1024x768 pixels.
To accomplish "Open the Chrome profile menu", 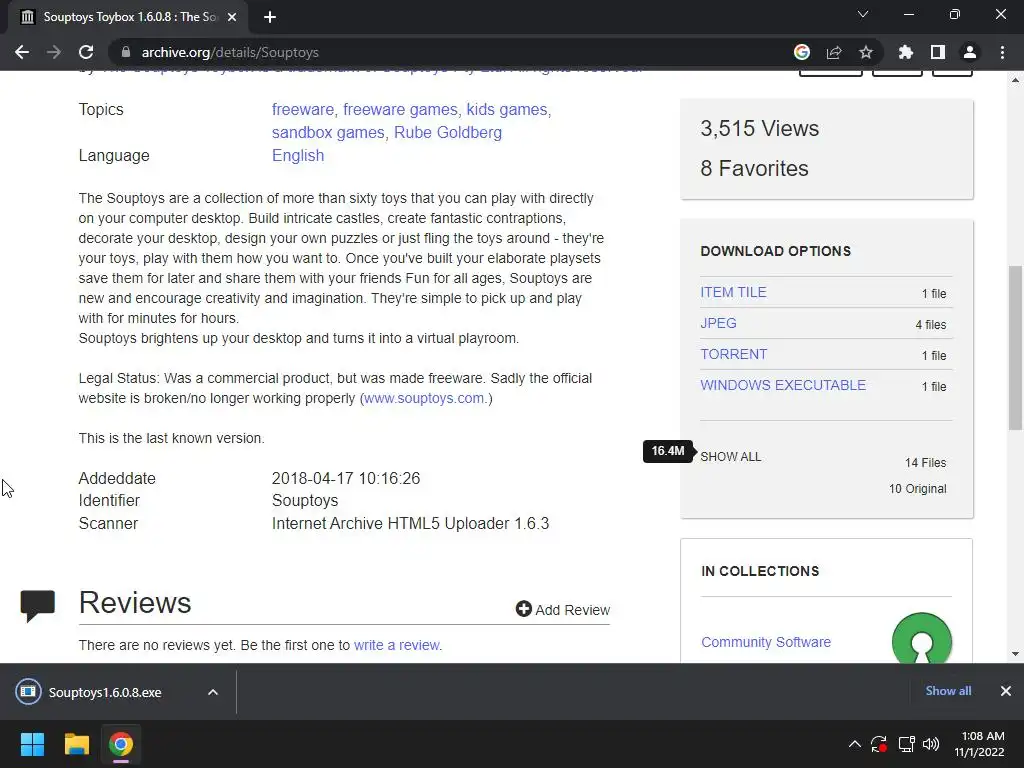I will click(x=970, y=52).
